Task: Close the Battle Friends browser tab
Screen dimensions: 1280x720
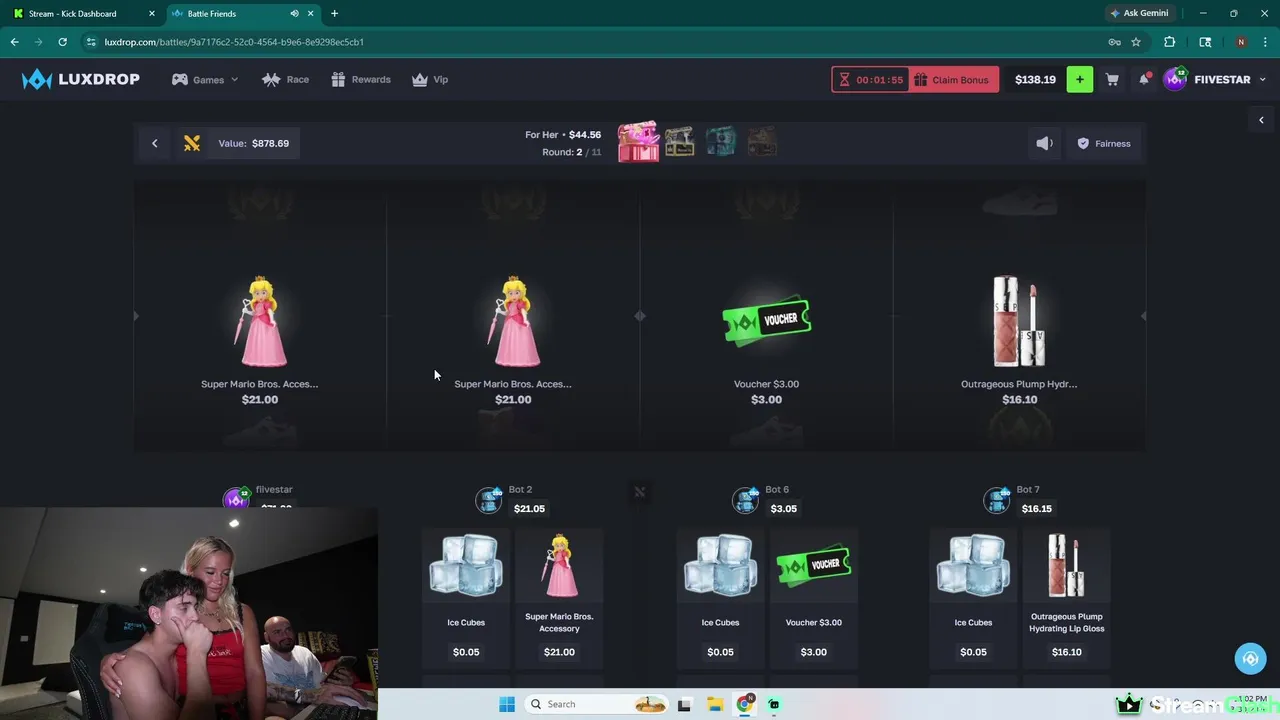Action: 312,13
